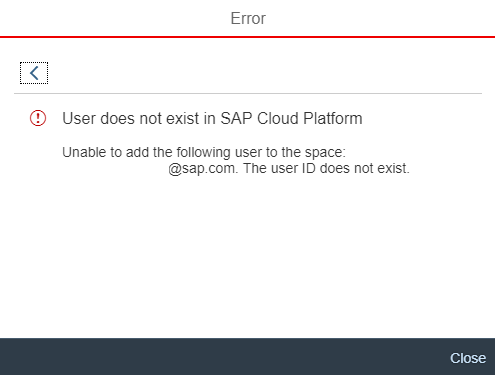This screenshot has width=495, height=375.
Task: Select the 'User does not exist' heading
Action: tap(212, 118)
